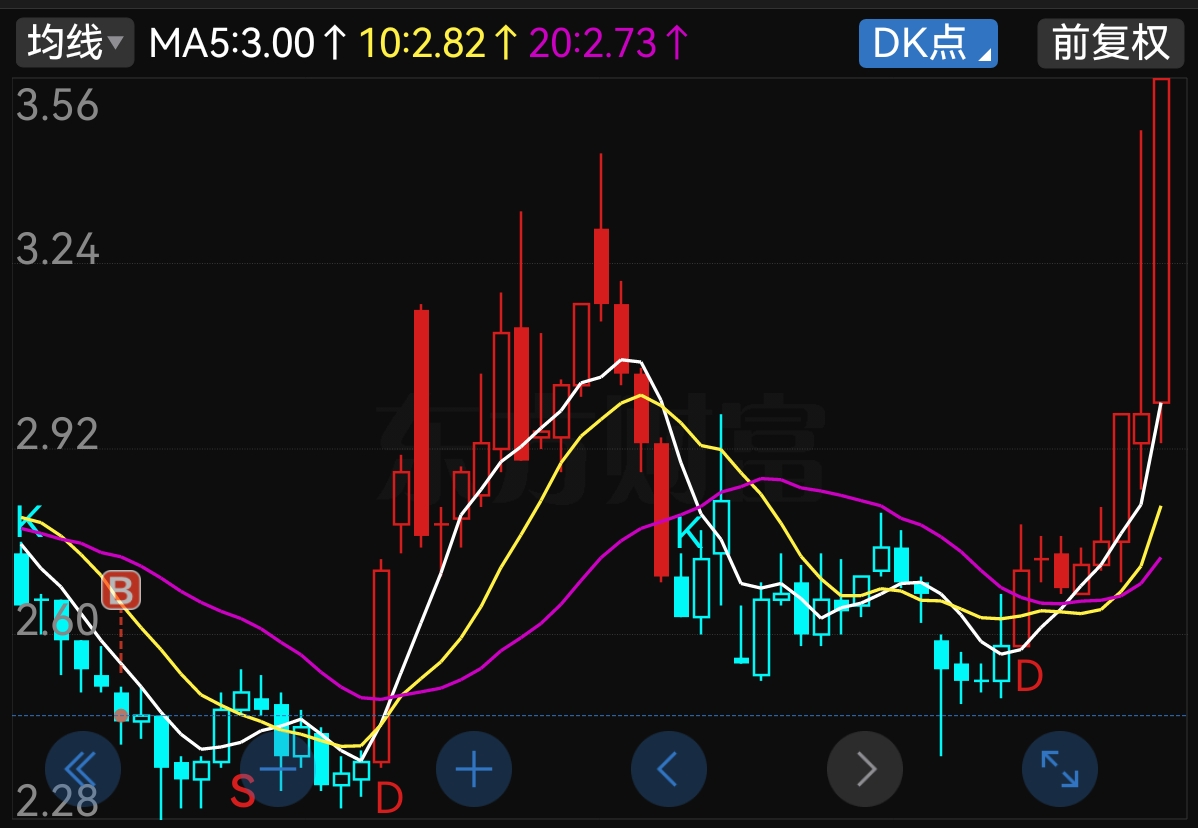Tap the plus zoom-in chart icon
Viewport: 1198px width, 828px height.
tap(474, 768)
